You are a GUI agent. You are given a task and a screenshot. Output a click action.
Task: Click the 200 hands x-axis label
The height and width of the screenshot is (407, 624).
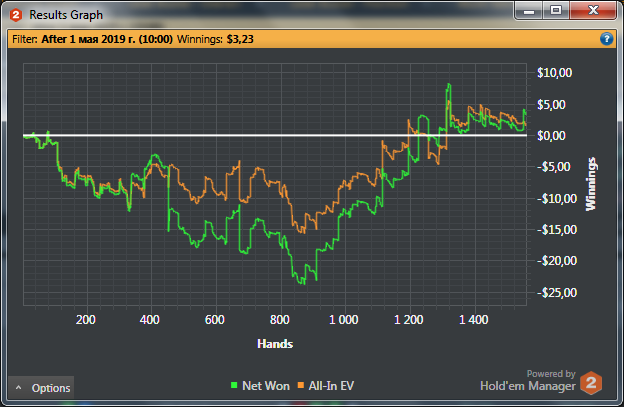[86, 319]
